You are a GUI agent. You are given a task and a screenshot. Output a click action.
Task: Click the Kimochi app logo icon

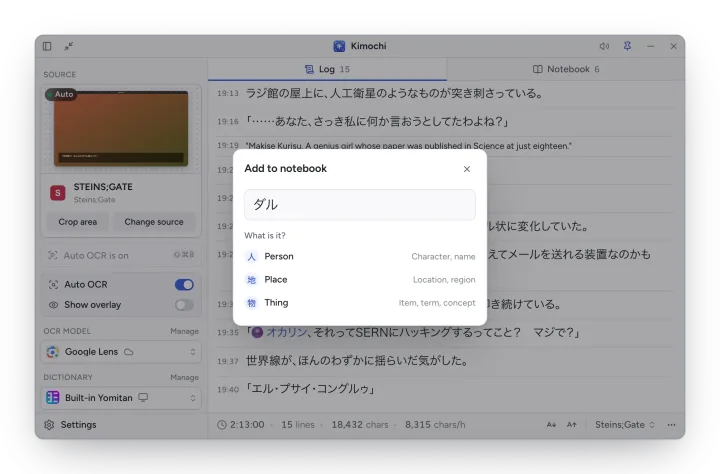click(339, 46)
